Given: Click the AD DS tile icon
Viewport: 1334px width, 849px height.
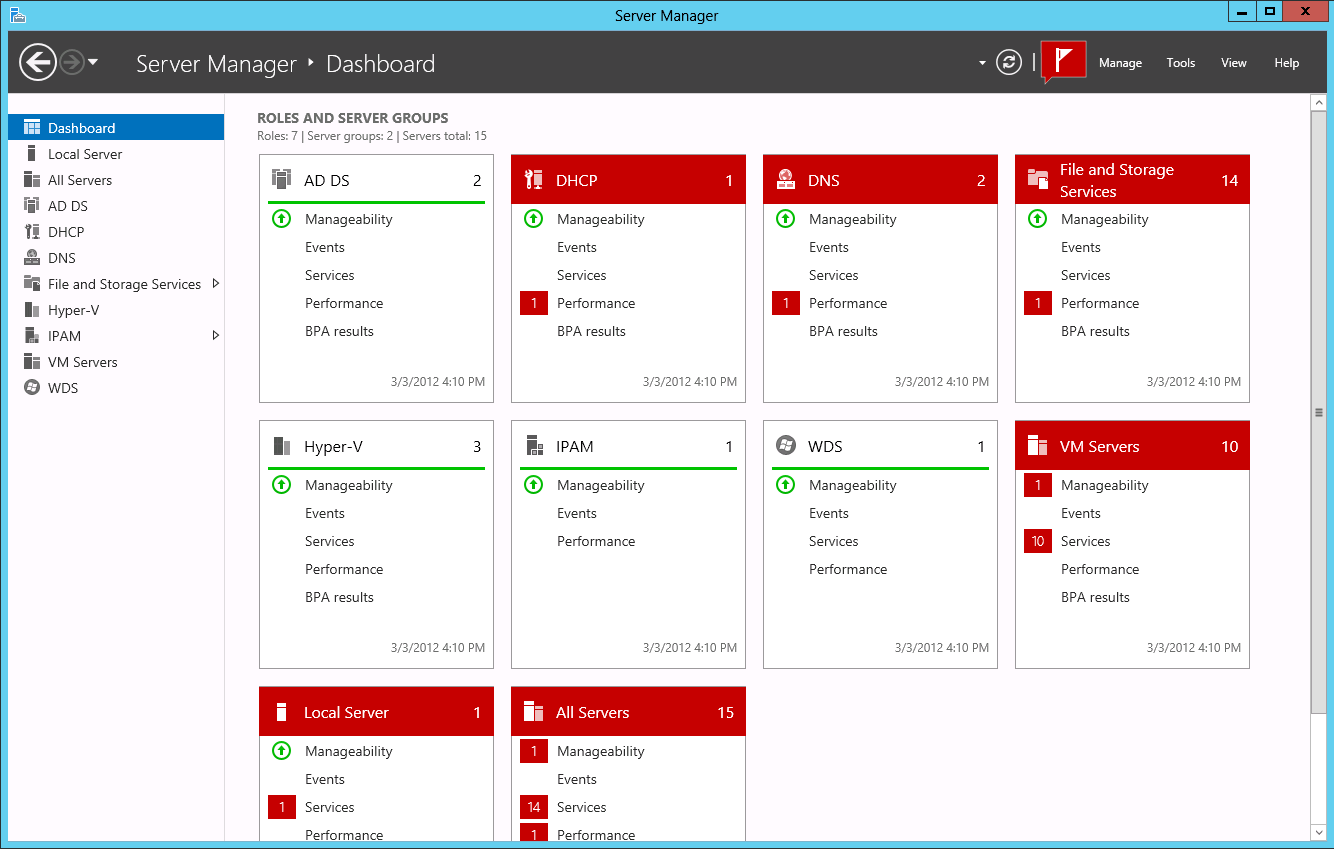Looking at the screenshot, I should (x=281, y=180).
